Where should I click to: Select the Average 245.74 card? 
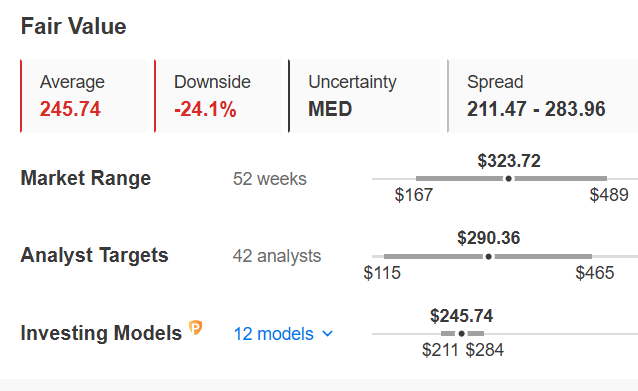(x=83, y=96)
